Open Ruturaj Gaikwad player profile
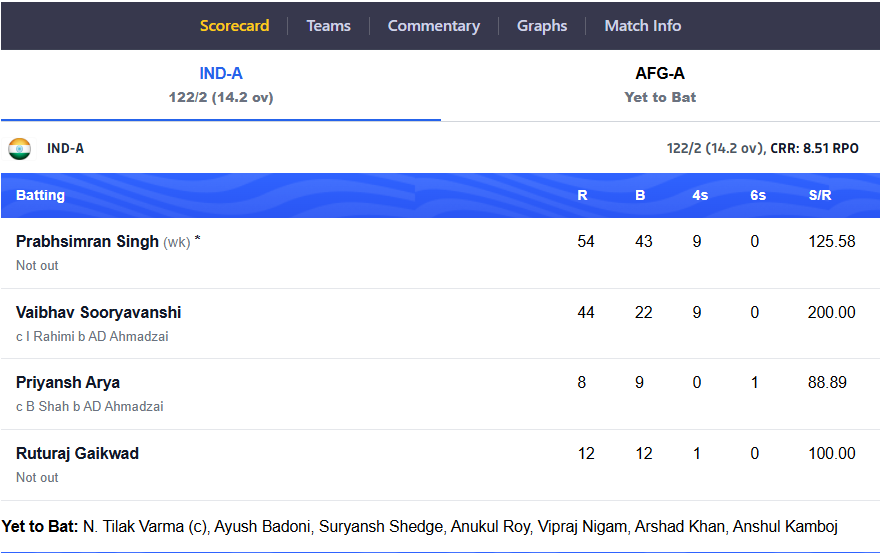This screenshot has height=553, width=880. [x=77, y=453]
